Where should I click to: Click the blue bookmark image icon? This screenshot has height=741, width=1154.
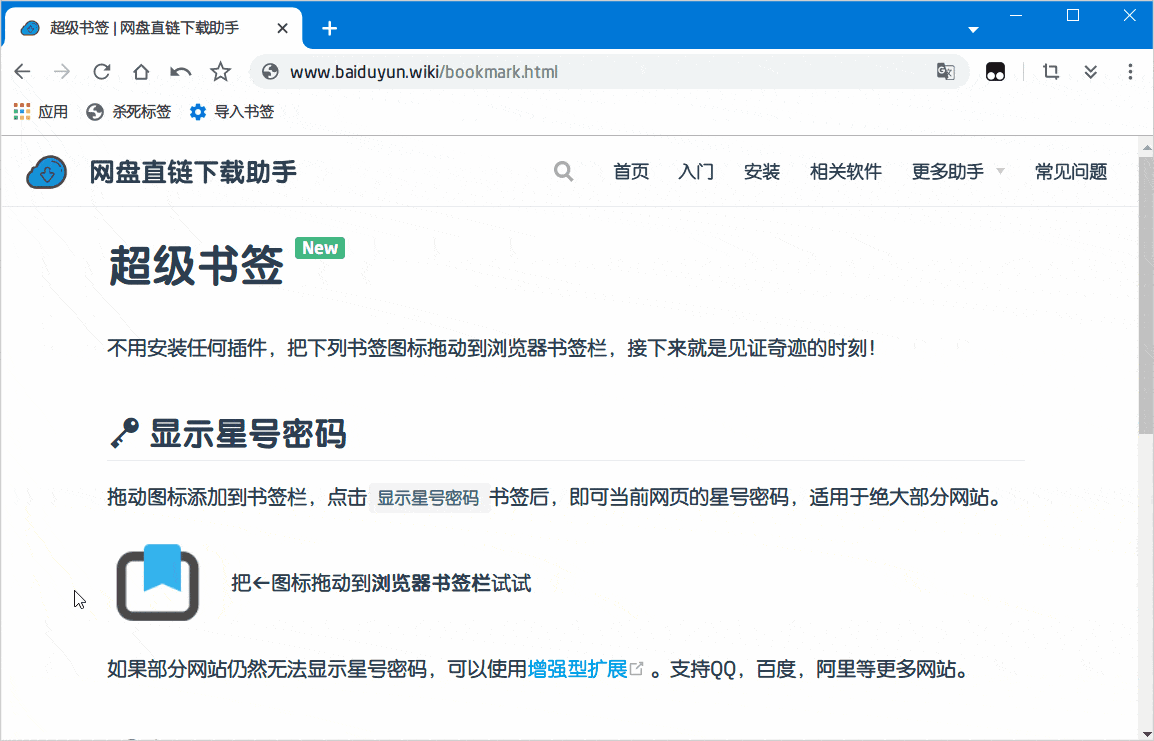(x=157, y=582)
